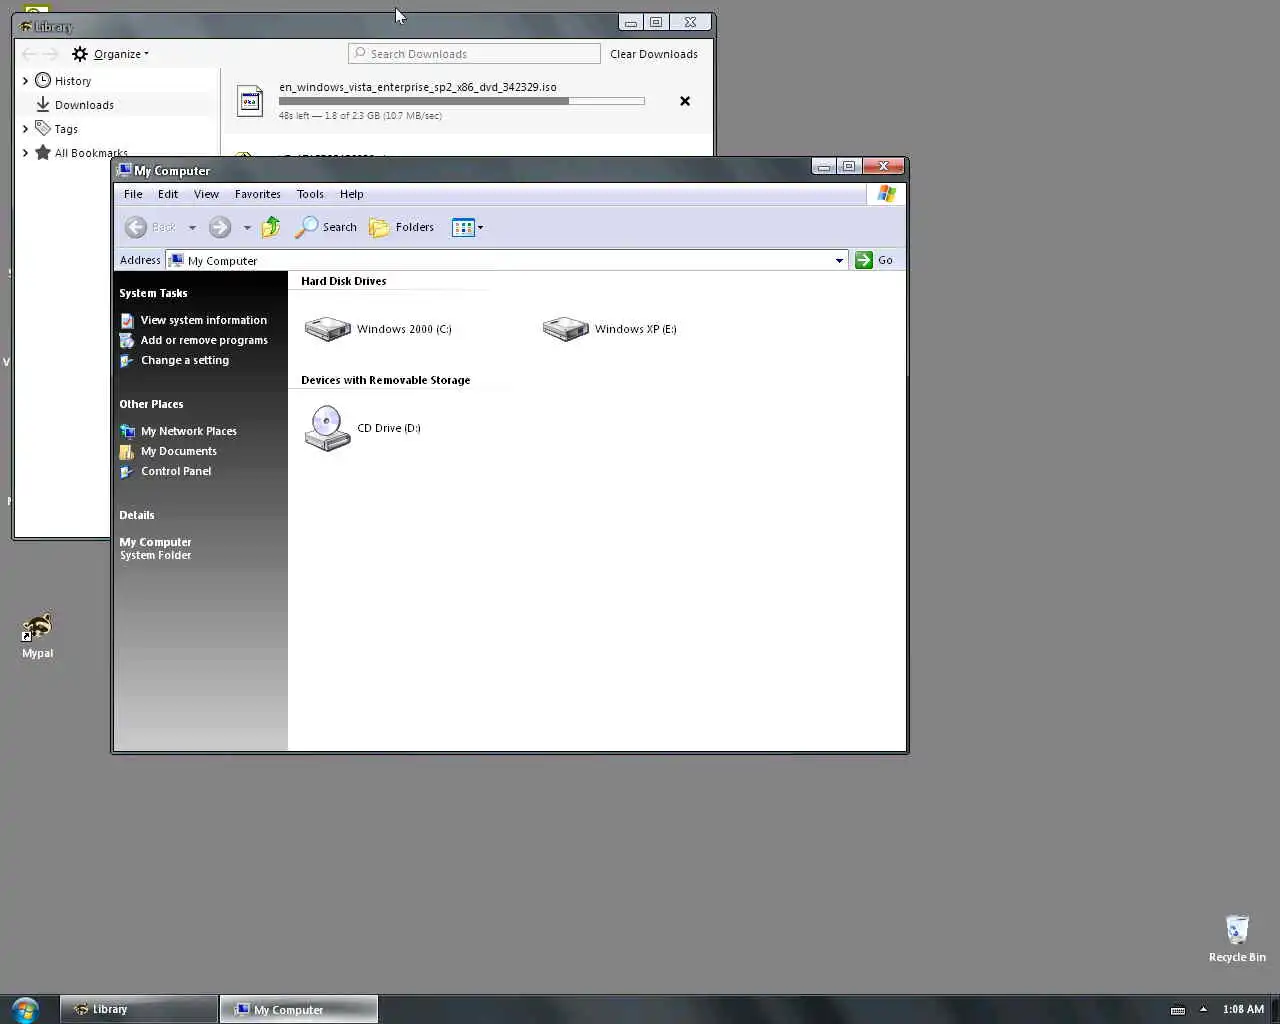Open the View menu
The image size is (1280, 1024).
(206, 194)
